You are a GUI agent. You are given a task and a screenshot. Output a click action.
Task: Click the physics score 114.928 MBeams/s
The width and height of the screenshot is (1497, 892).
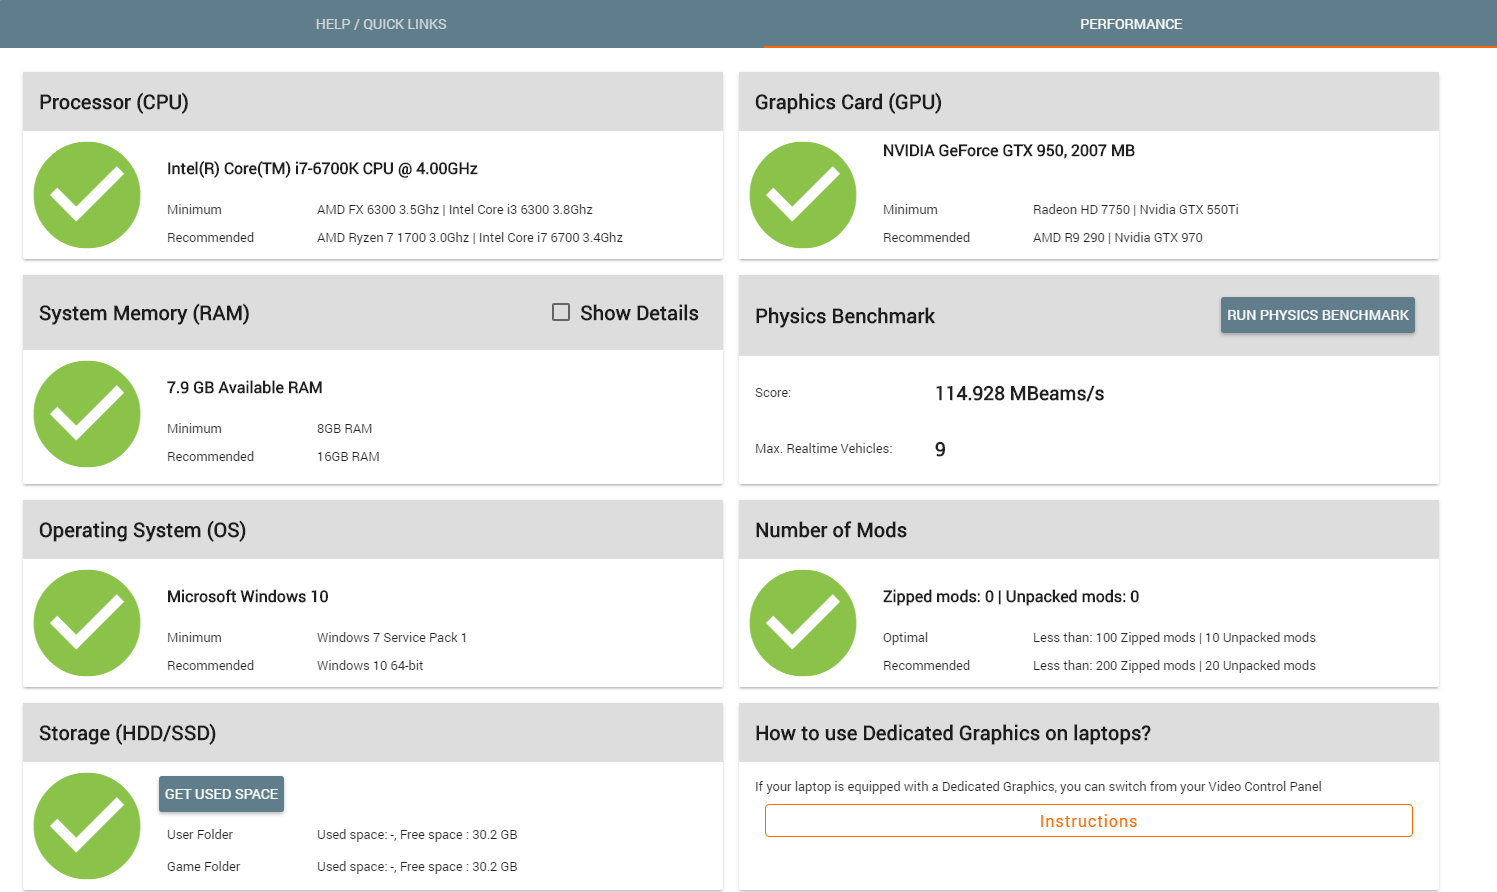tap(1019, 394)
